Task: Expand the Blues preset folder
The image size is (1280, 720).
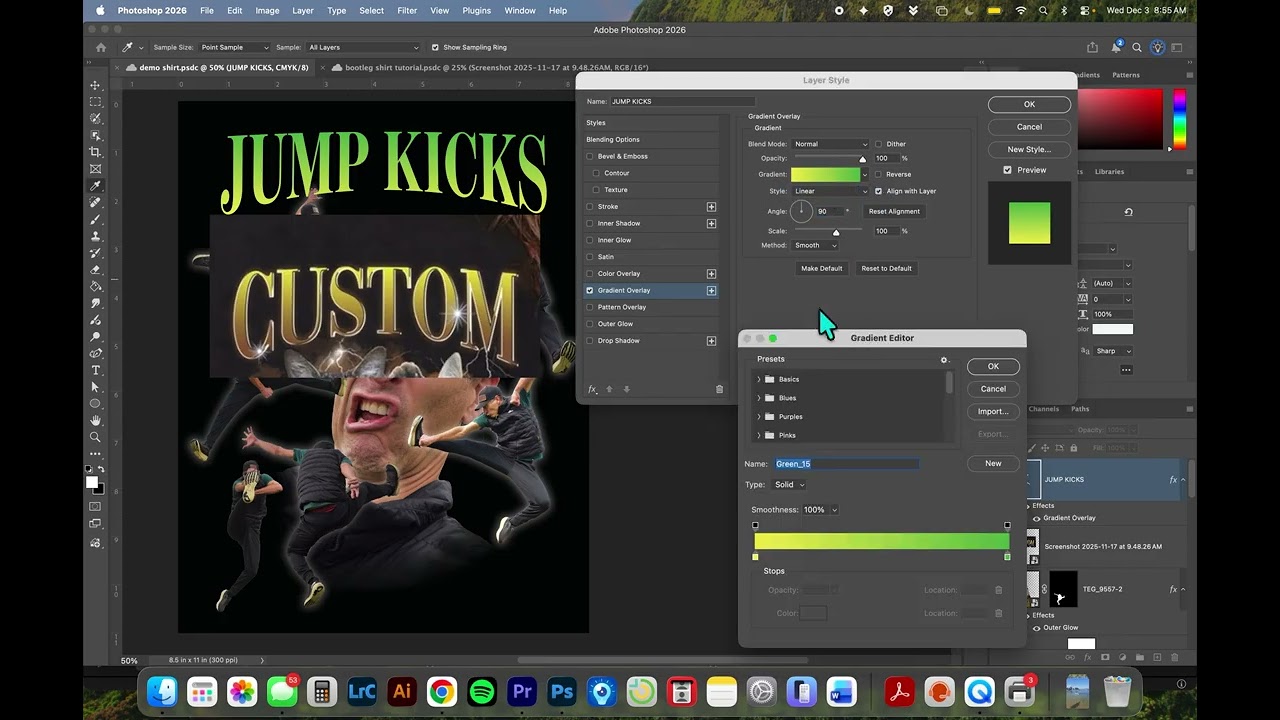Action: click(x=759, y=398)
